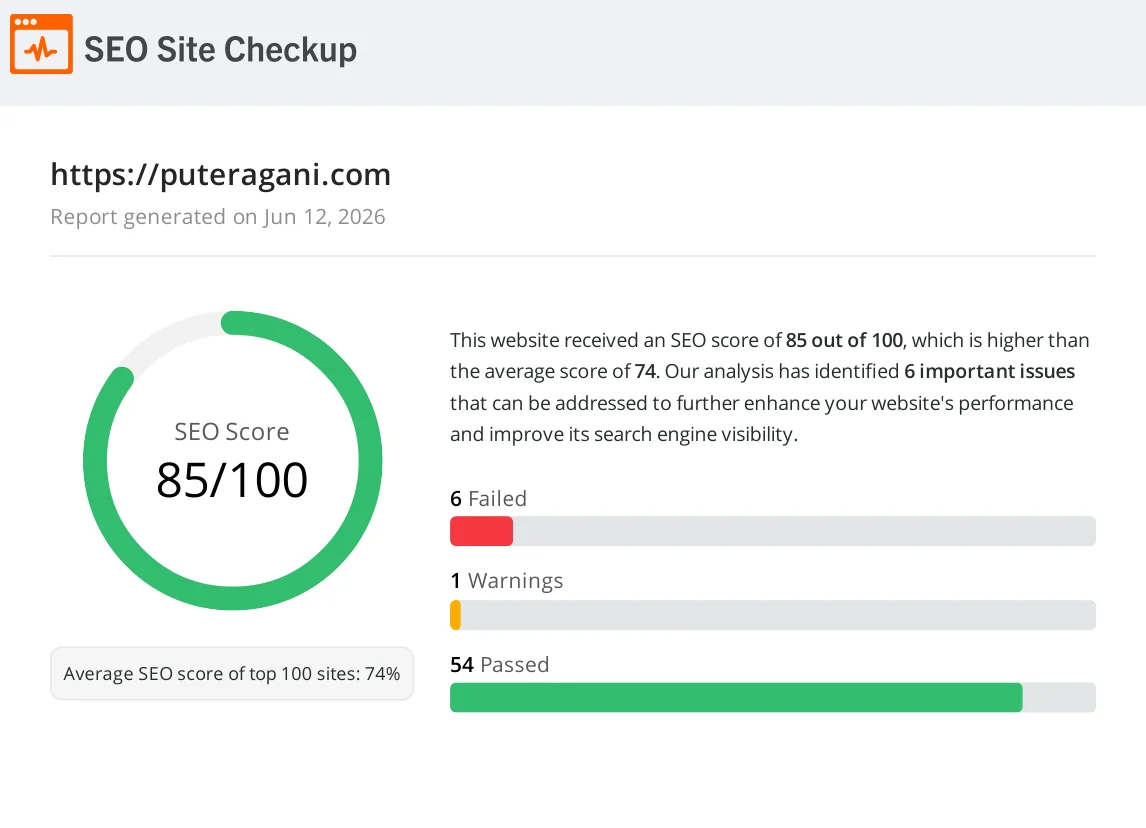
Task: Click the '54 Passed' label
Action: pyautogui.click(x=499, y=664)
